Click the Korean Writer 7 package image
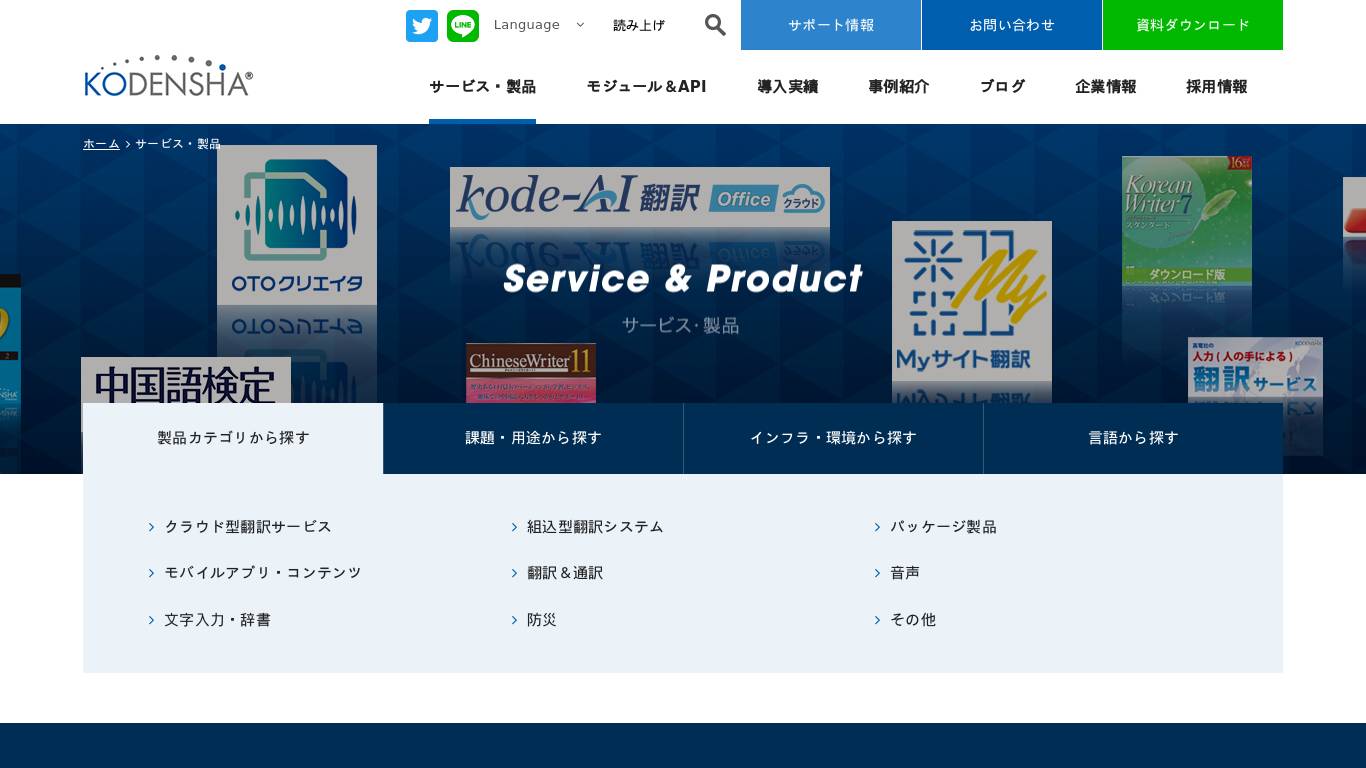This screenshot has height=768, width=1366. point(1187,220)
